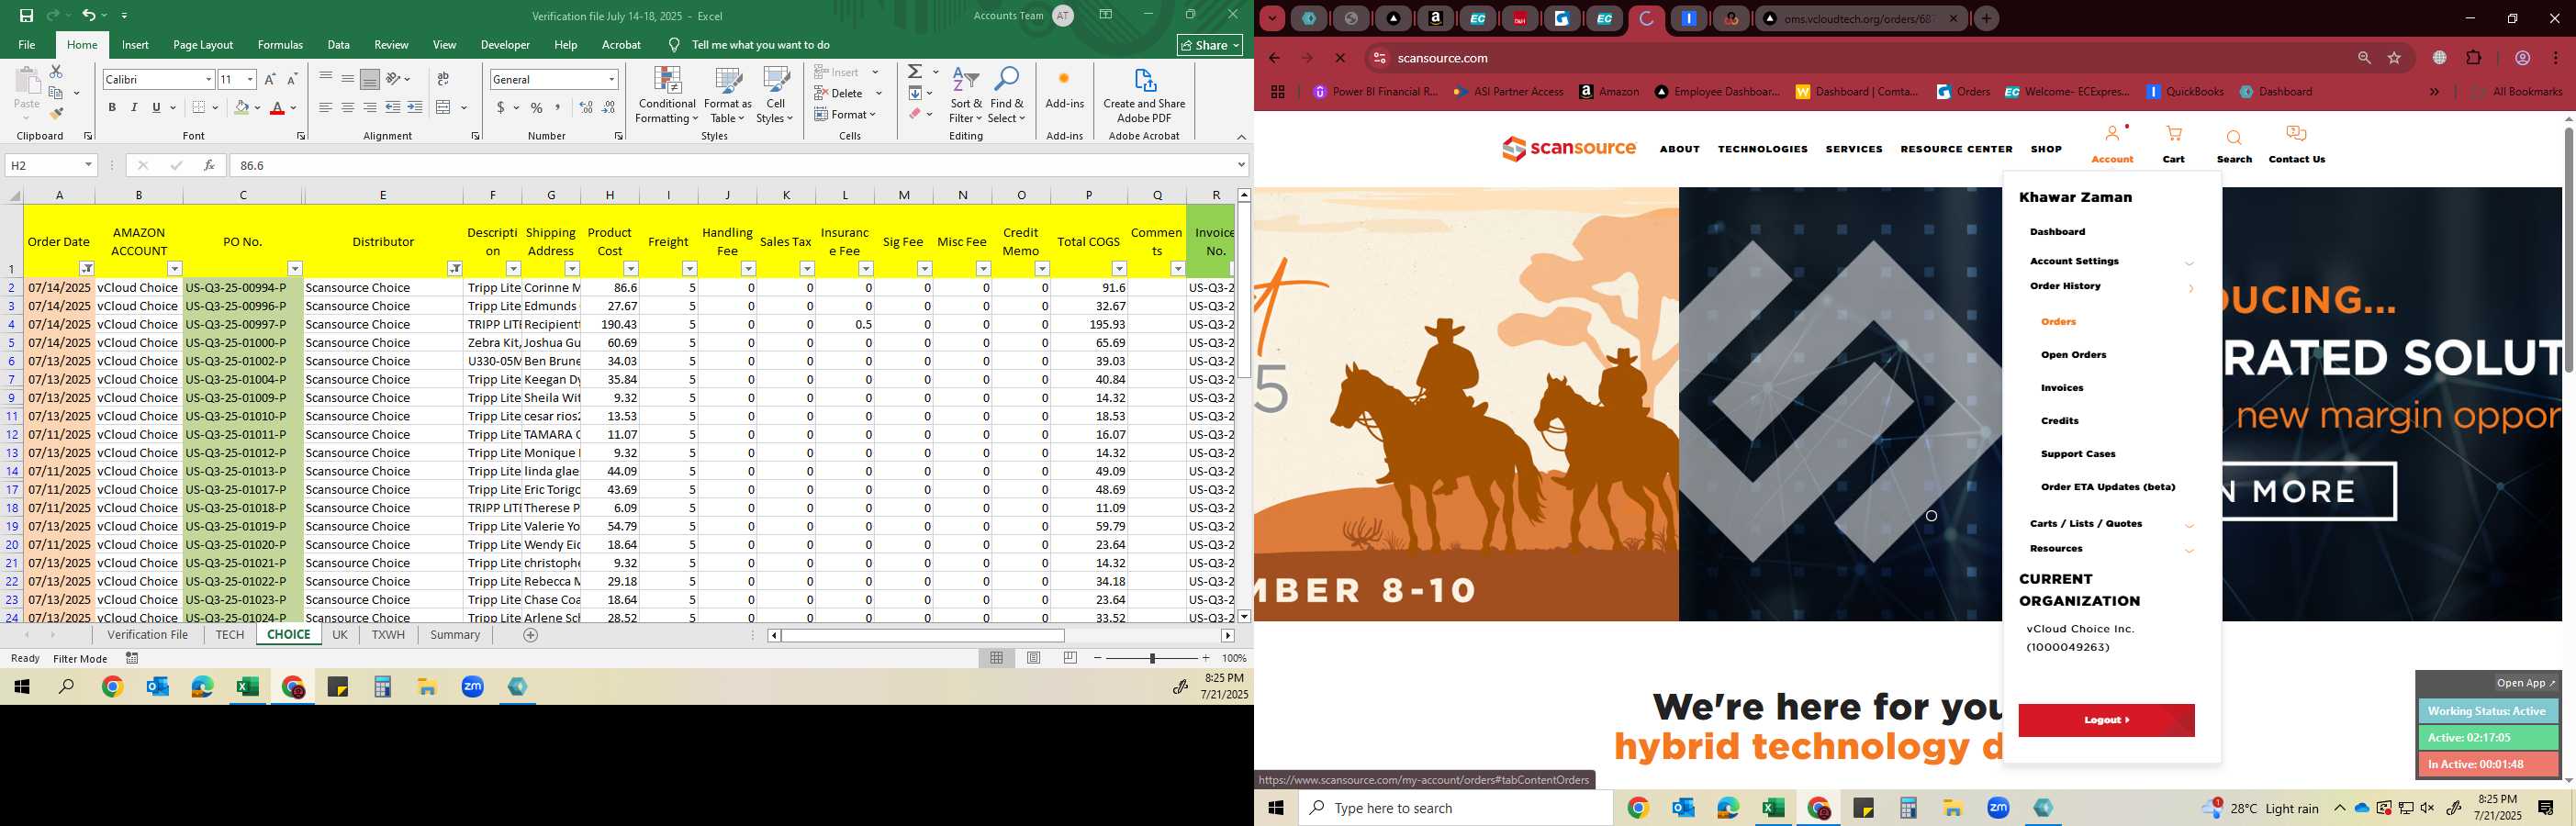Bookmark page with the star icon

click(2394, 58)
